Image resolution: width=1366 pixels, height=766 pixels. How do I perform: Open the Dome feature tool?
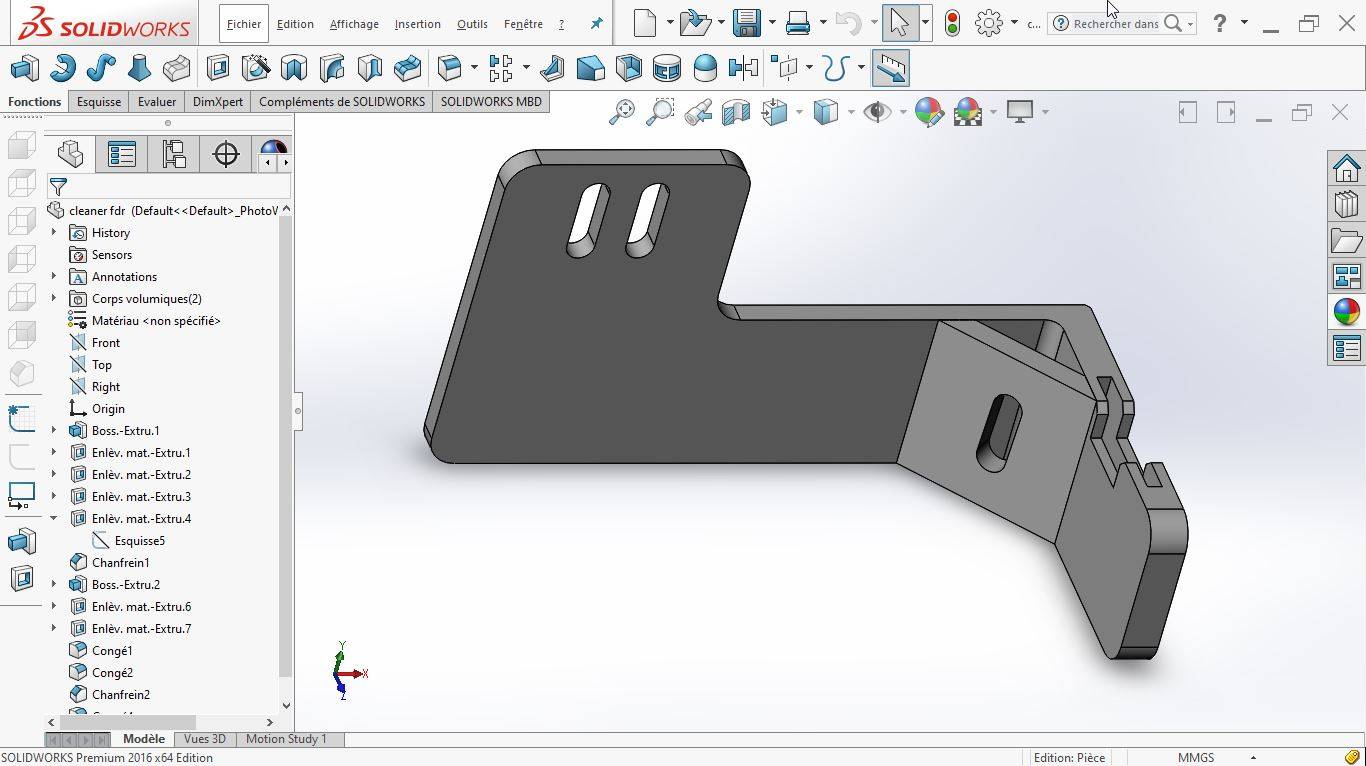(x=705, y=68)
